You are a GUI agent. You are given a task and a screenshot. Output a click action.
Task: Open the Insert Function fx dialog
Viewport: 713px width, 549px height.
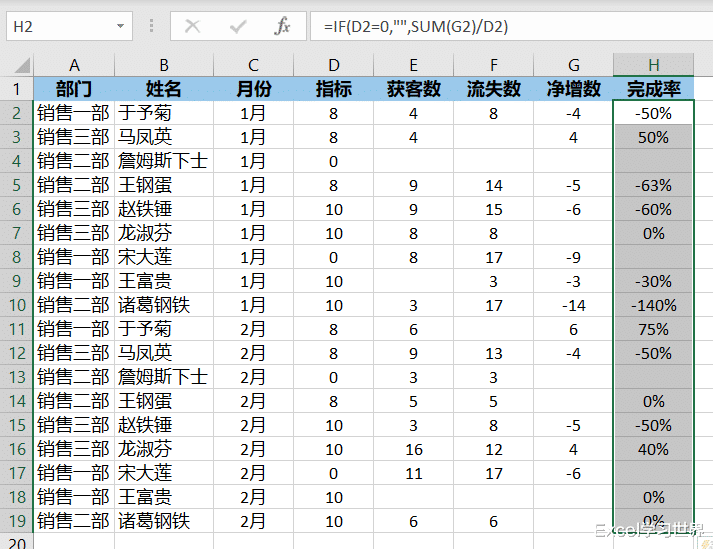(282, 26)
